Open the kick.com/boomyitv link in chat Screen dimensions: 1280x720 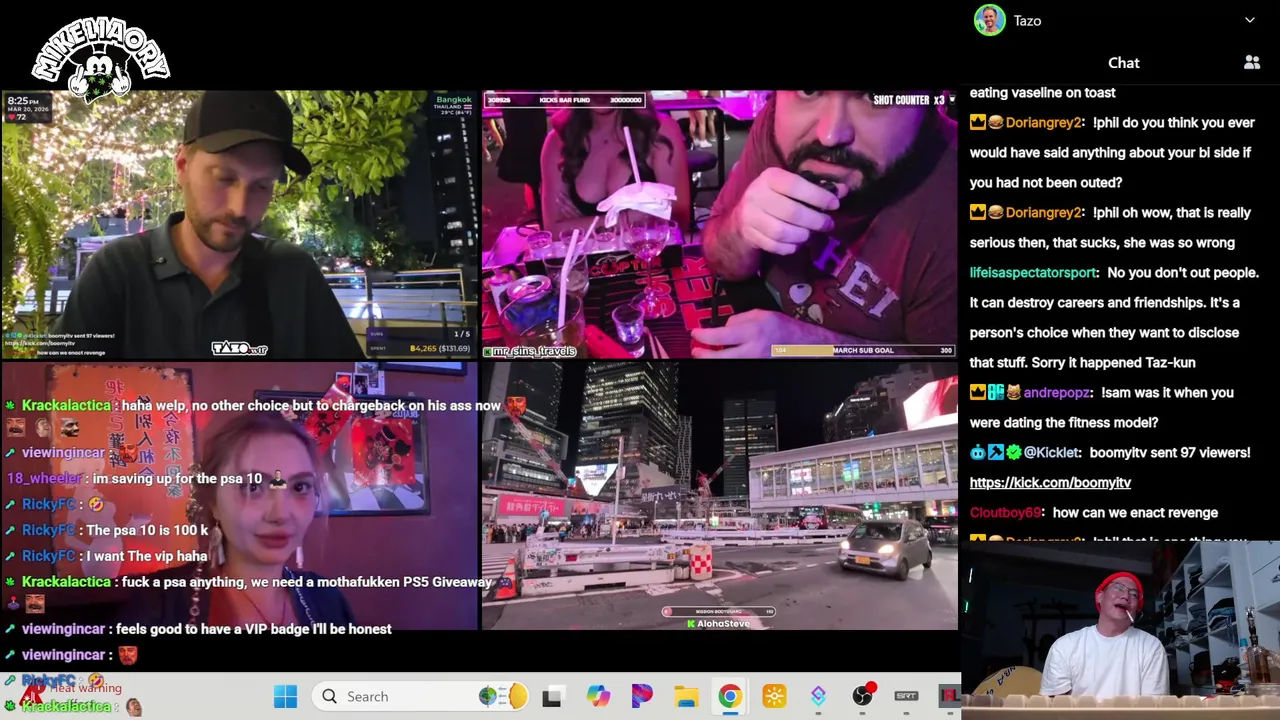(x=1050, y=482)
